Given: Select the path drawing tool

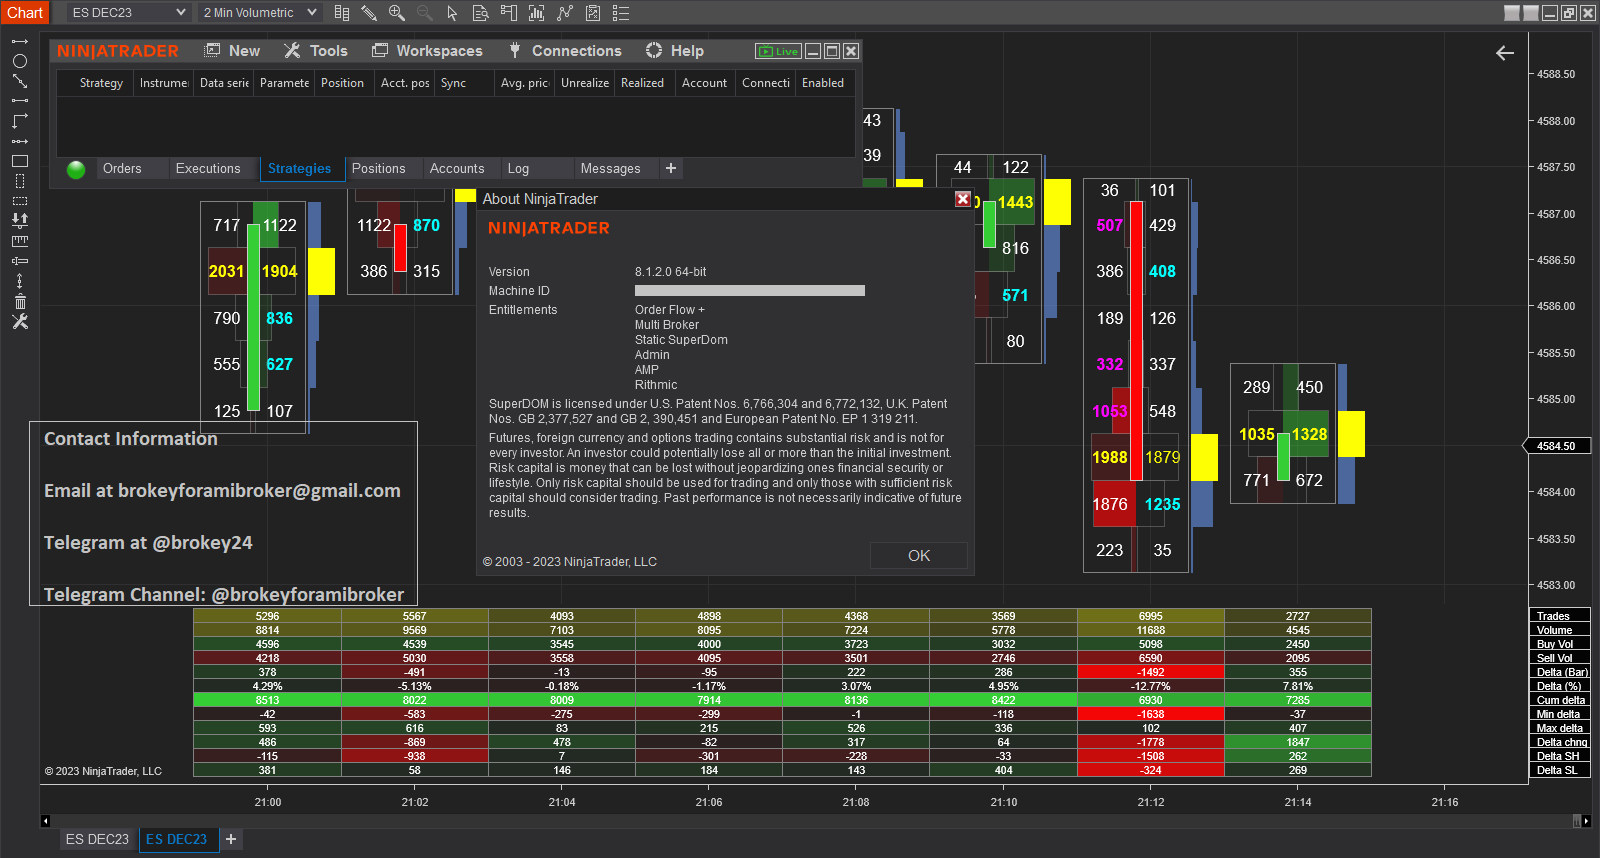Looking at the screenshot, I should (19, 121).
